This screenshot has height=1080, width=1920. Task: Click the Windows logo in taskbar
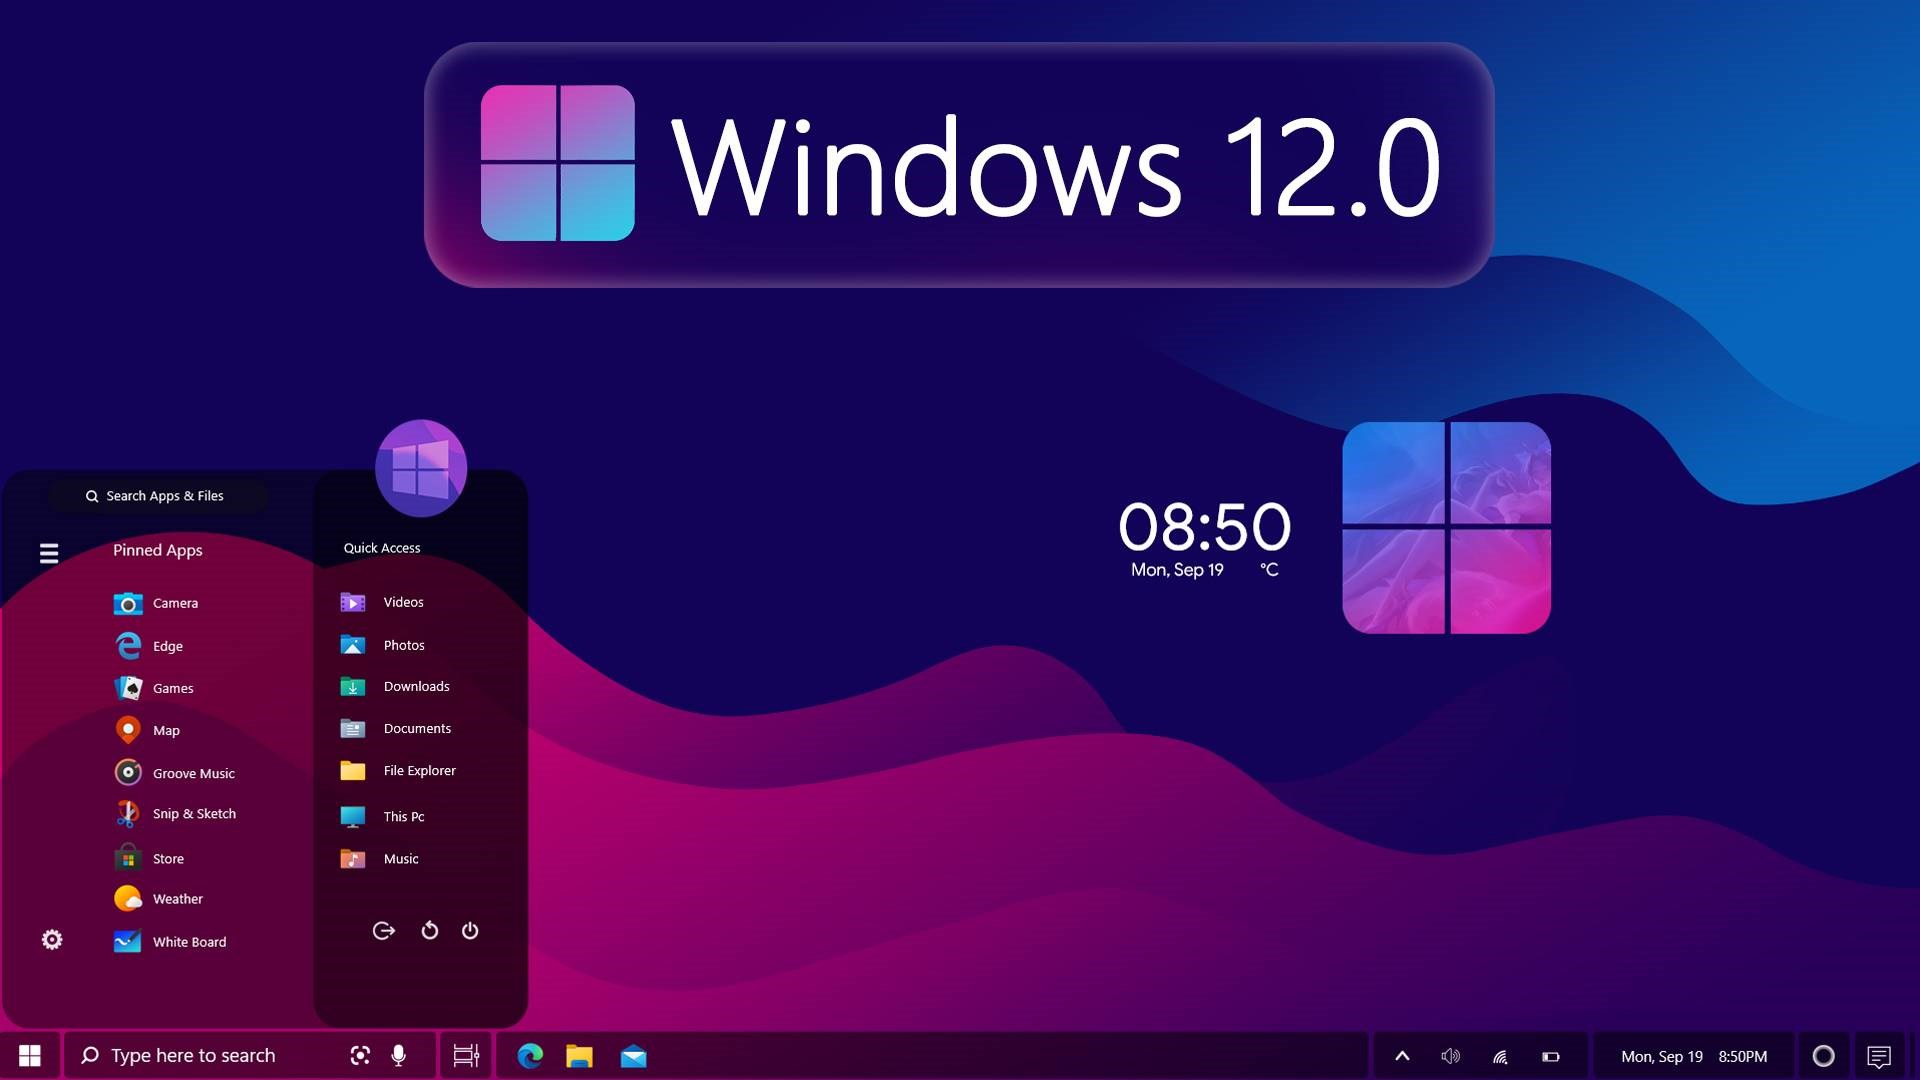click(29, 1055)
